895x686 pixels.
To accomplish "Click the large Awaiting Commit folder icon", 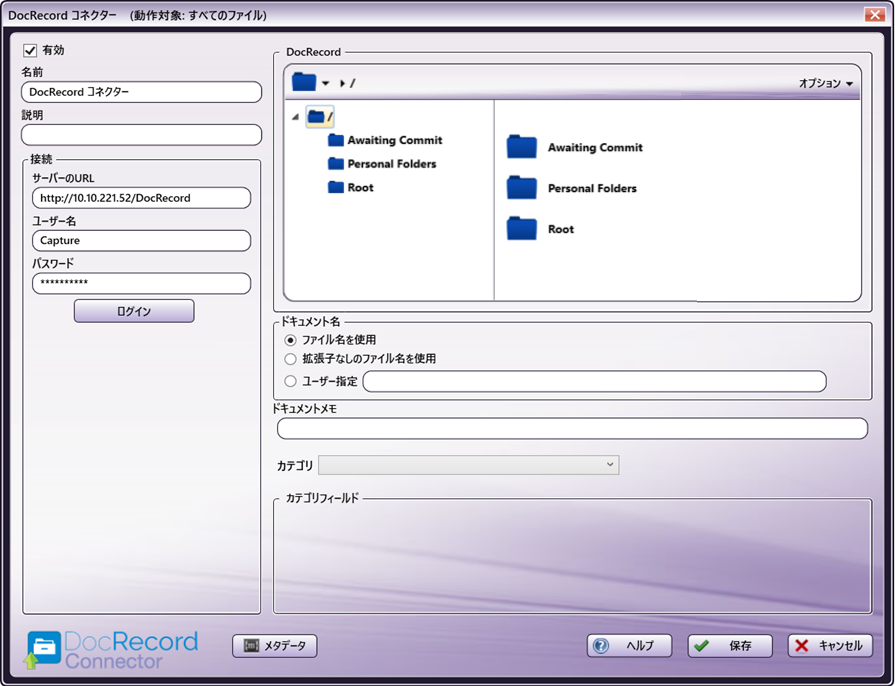I will pyautogui.click(x=522, y=147).
